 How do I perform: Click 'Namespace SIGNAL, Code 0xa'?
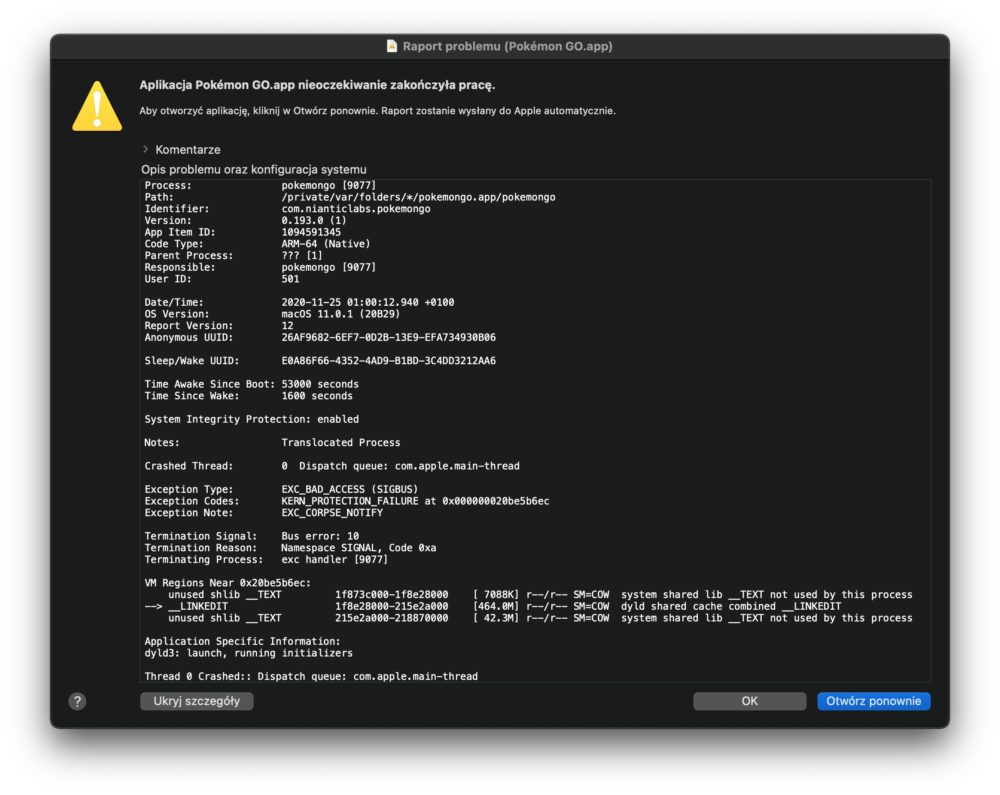coord(358,548)
